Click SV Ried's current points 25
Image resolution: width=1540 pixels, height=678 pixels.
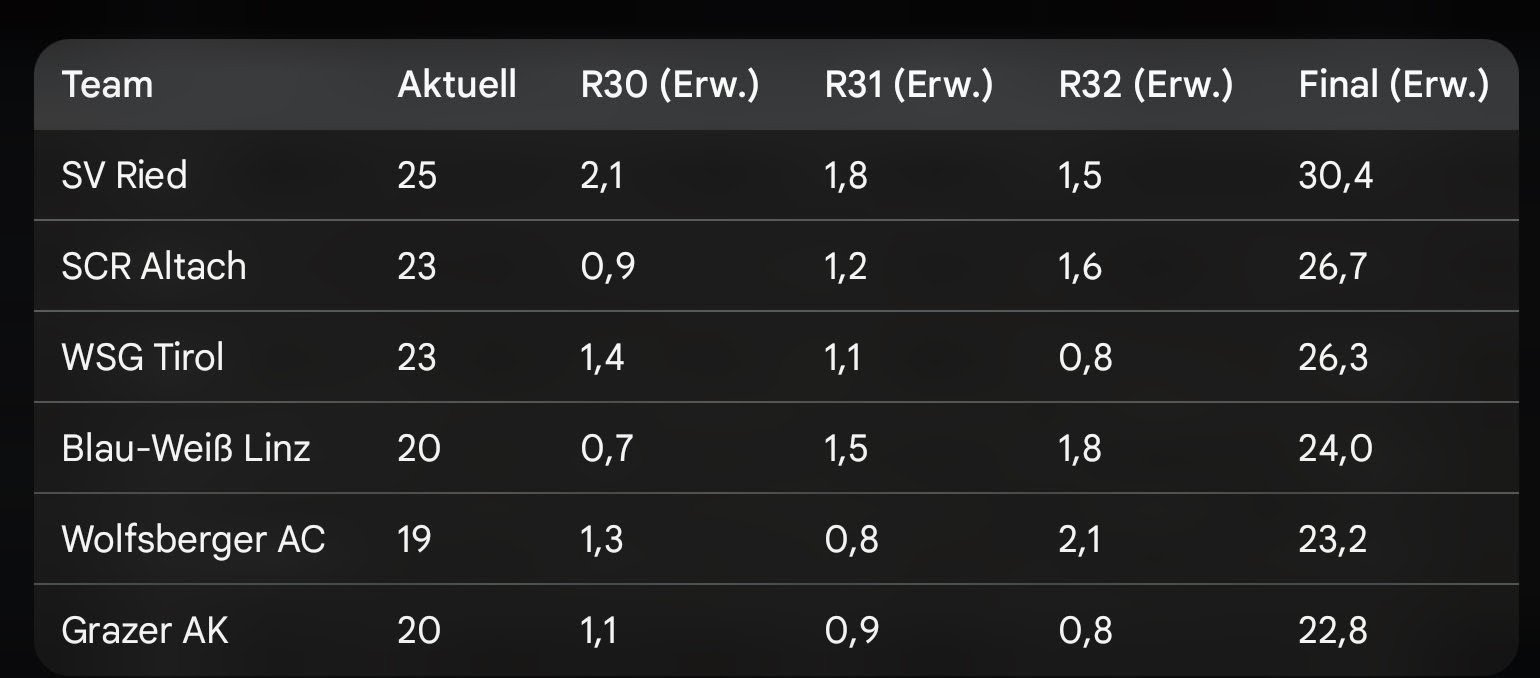click(417, 176)
